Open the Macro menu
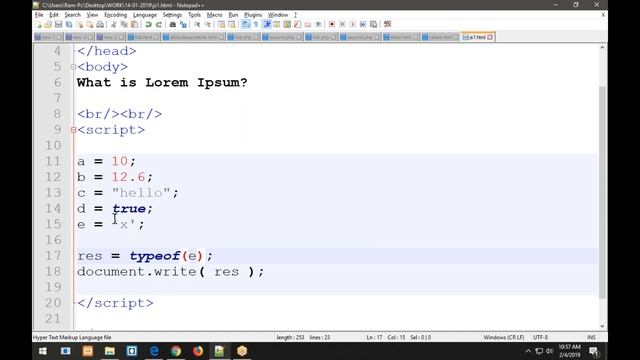This screenshot has height=360, width=640. [x=214, y=15]
